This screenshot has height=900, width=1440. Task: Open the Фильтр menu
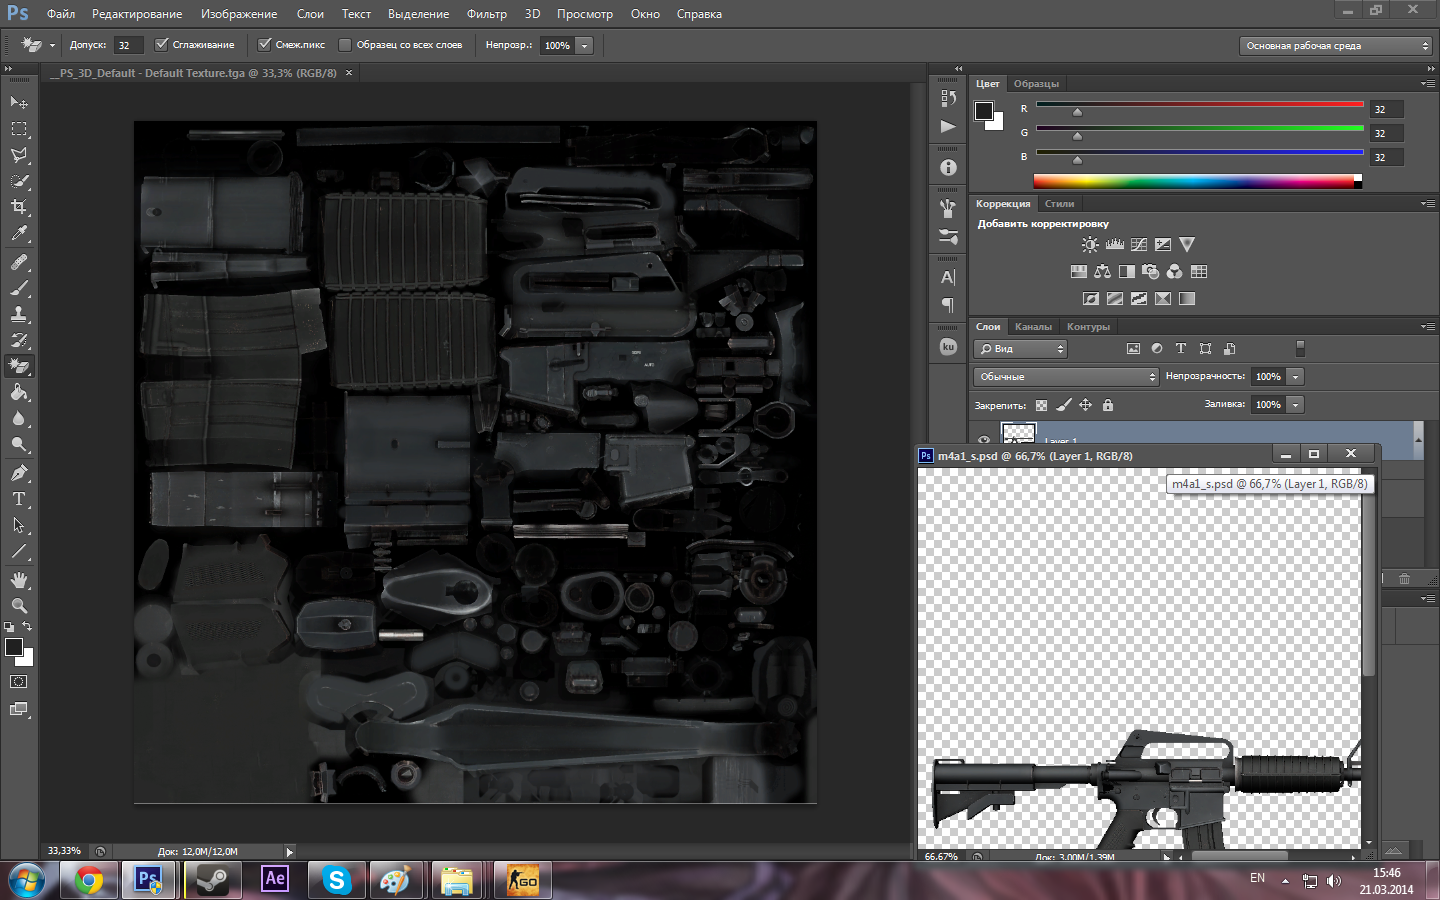click(x=486, y=14)
